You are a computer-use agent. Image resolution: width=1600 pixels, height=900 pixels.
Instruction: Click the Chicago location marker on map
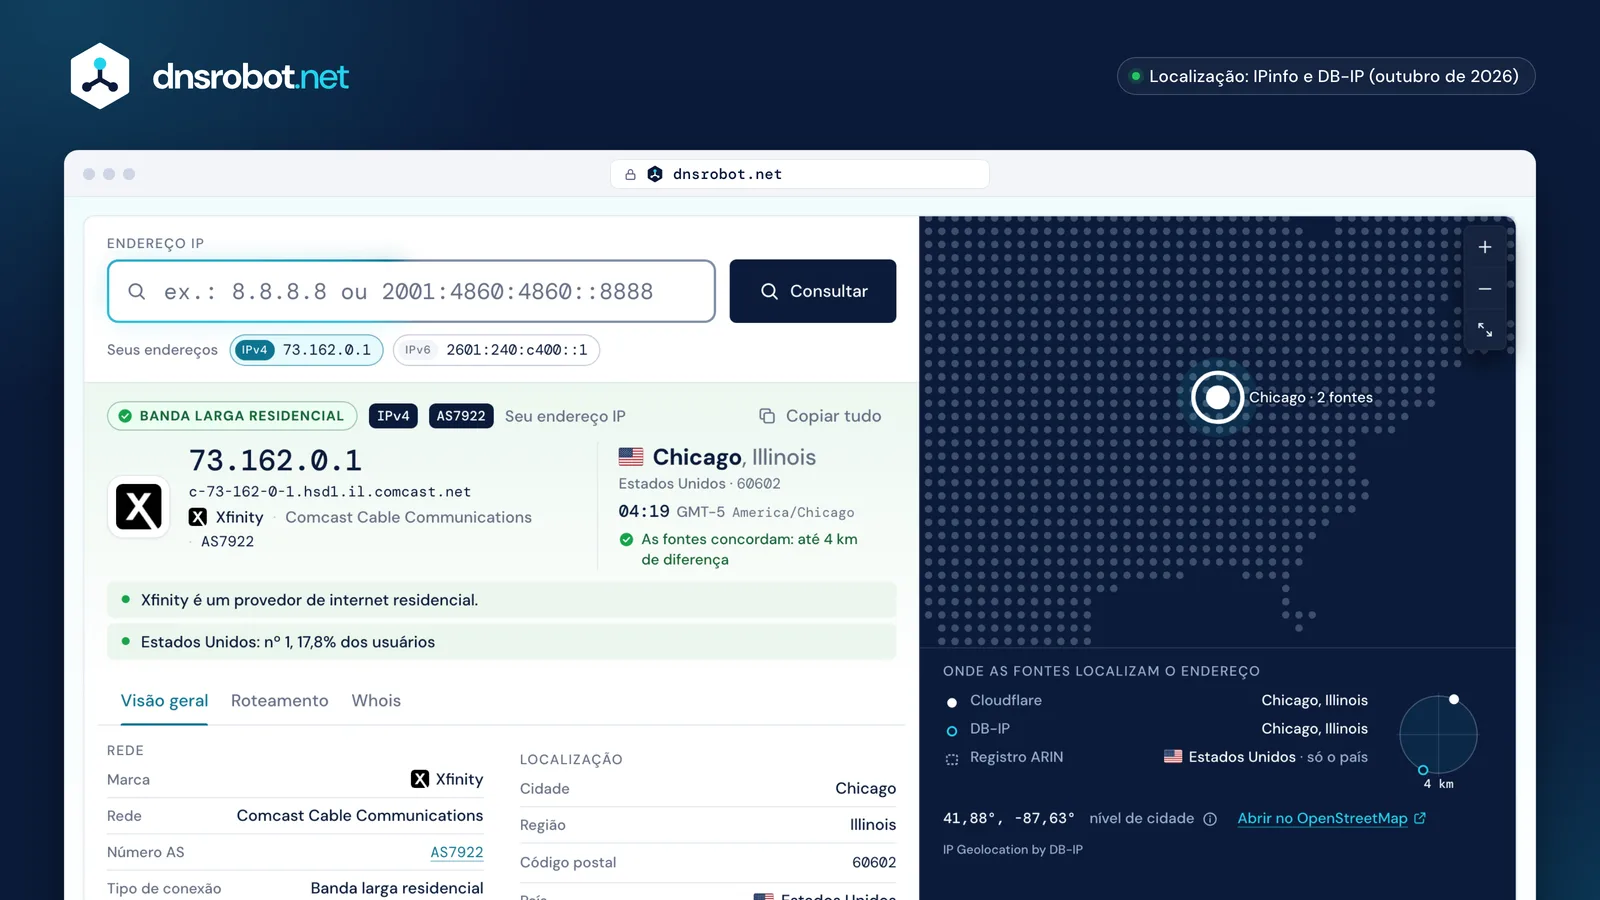1217,397
